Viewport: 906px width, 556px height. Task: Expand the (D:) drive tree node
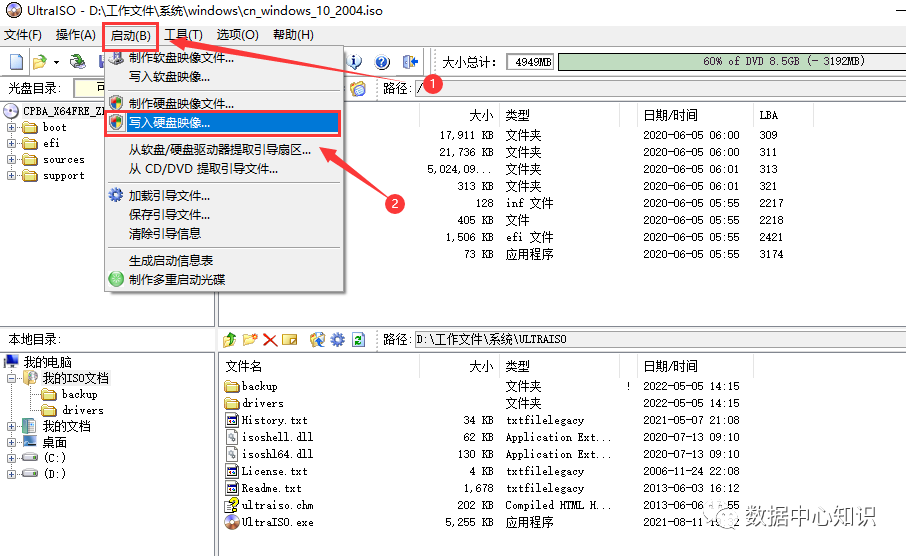11,474
